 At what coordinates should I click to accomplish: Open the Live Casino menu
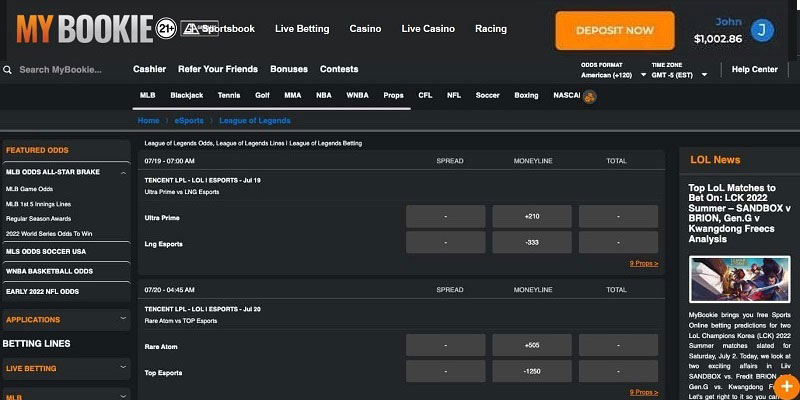tap(427, 29)
